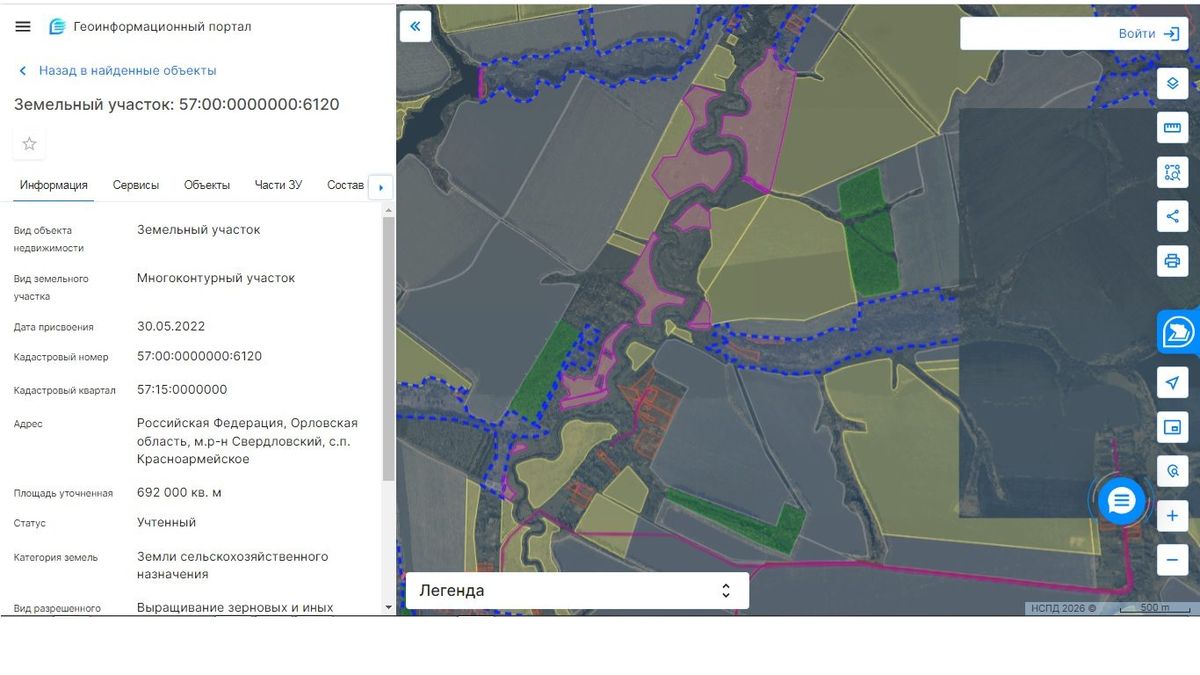Open the Объекты tab
This screenshot has width=1200, height=675.
click(x=207, y=185)
